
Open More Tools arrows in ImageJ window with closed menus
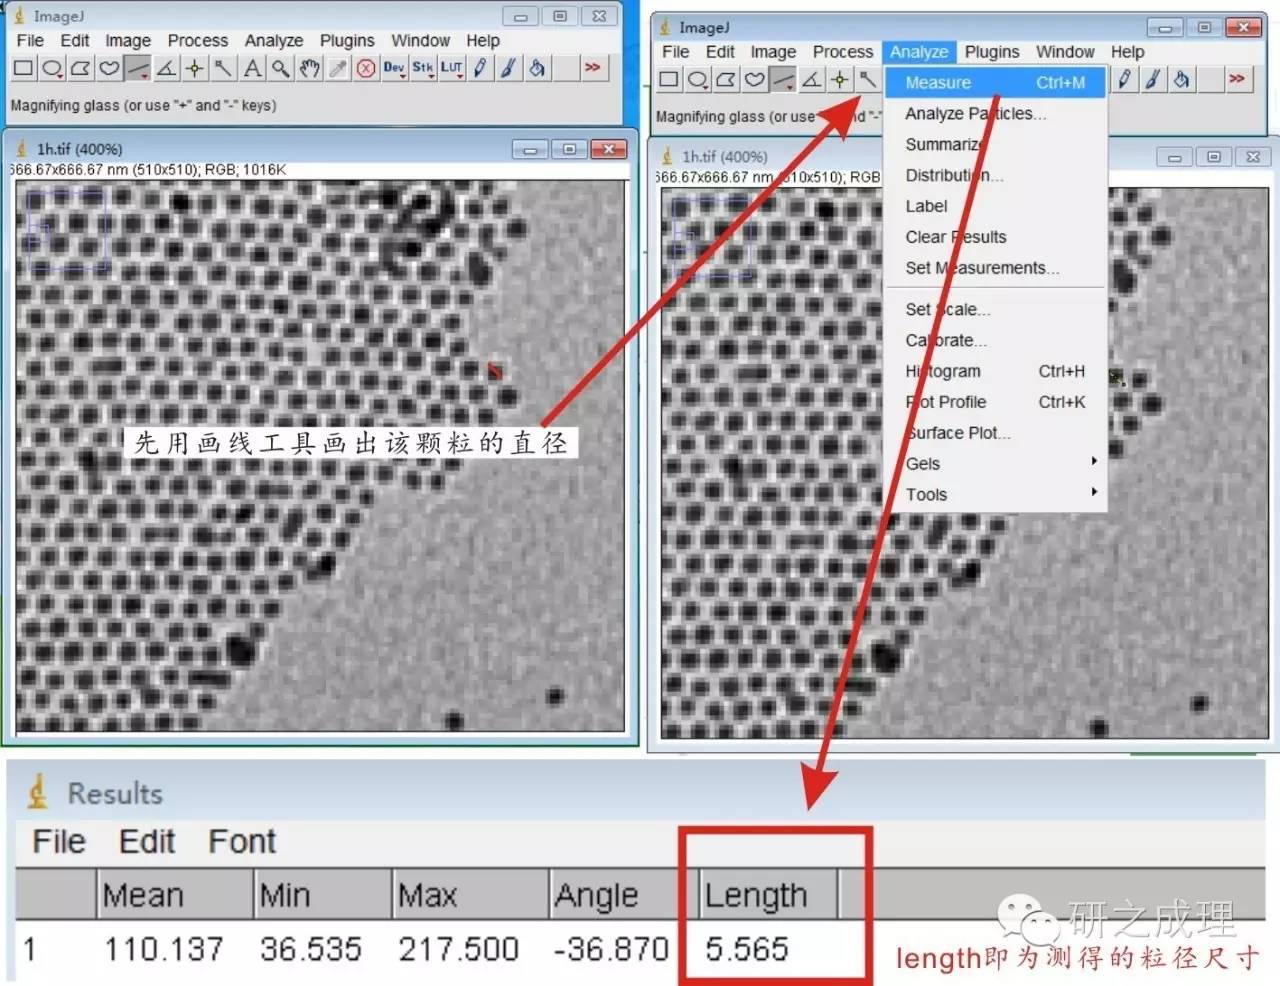coord(593,68)
